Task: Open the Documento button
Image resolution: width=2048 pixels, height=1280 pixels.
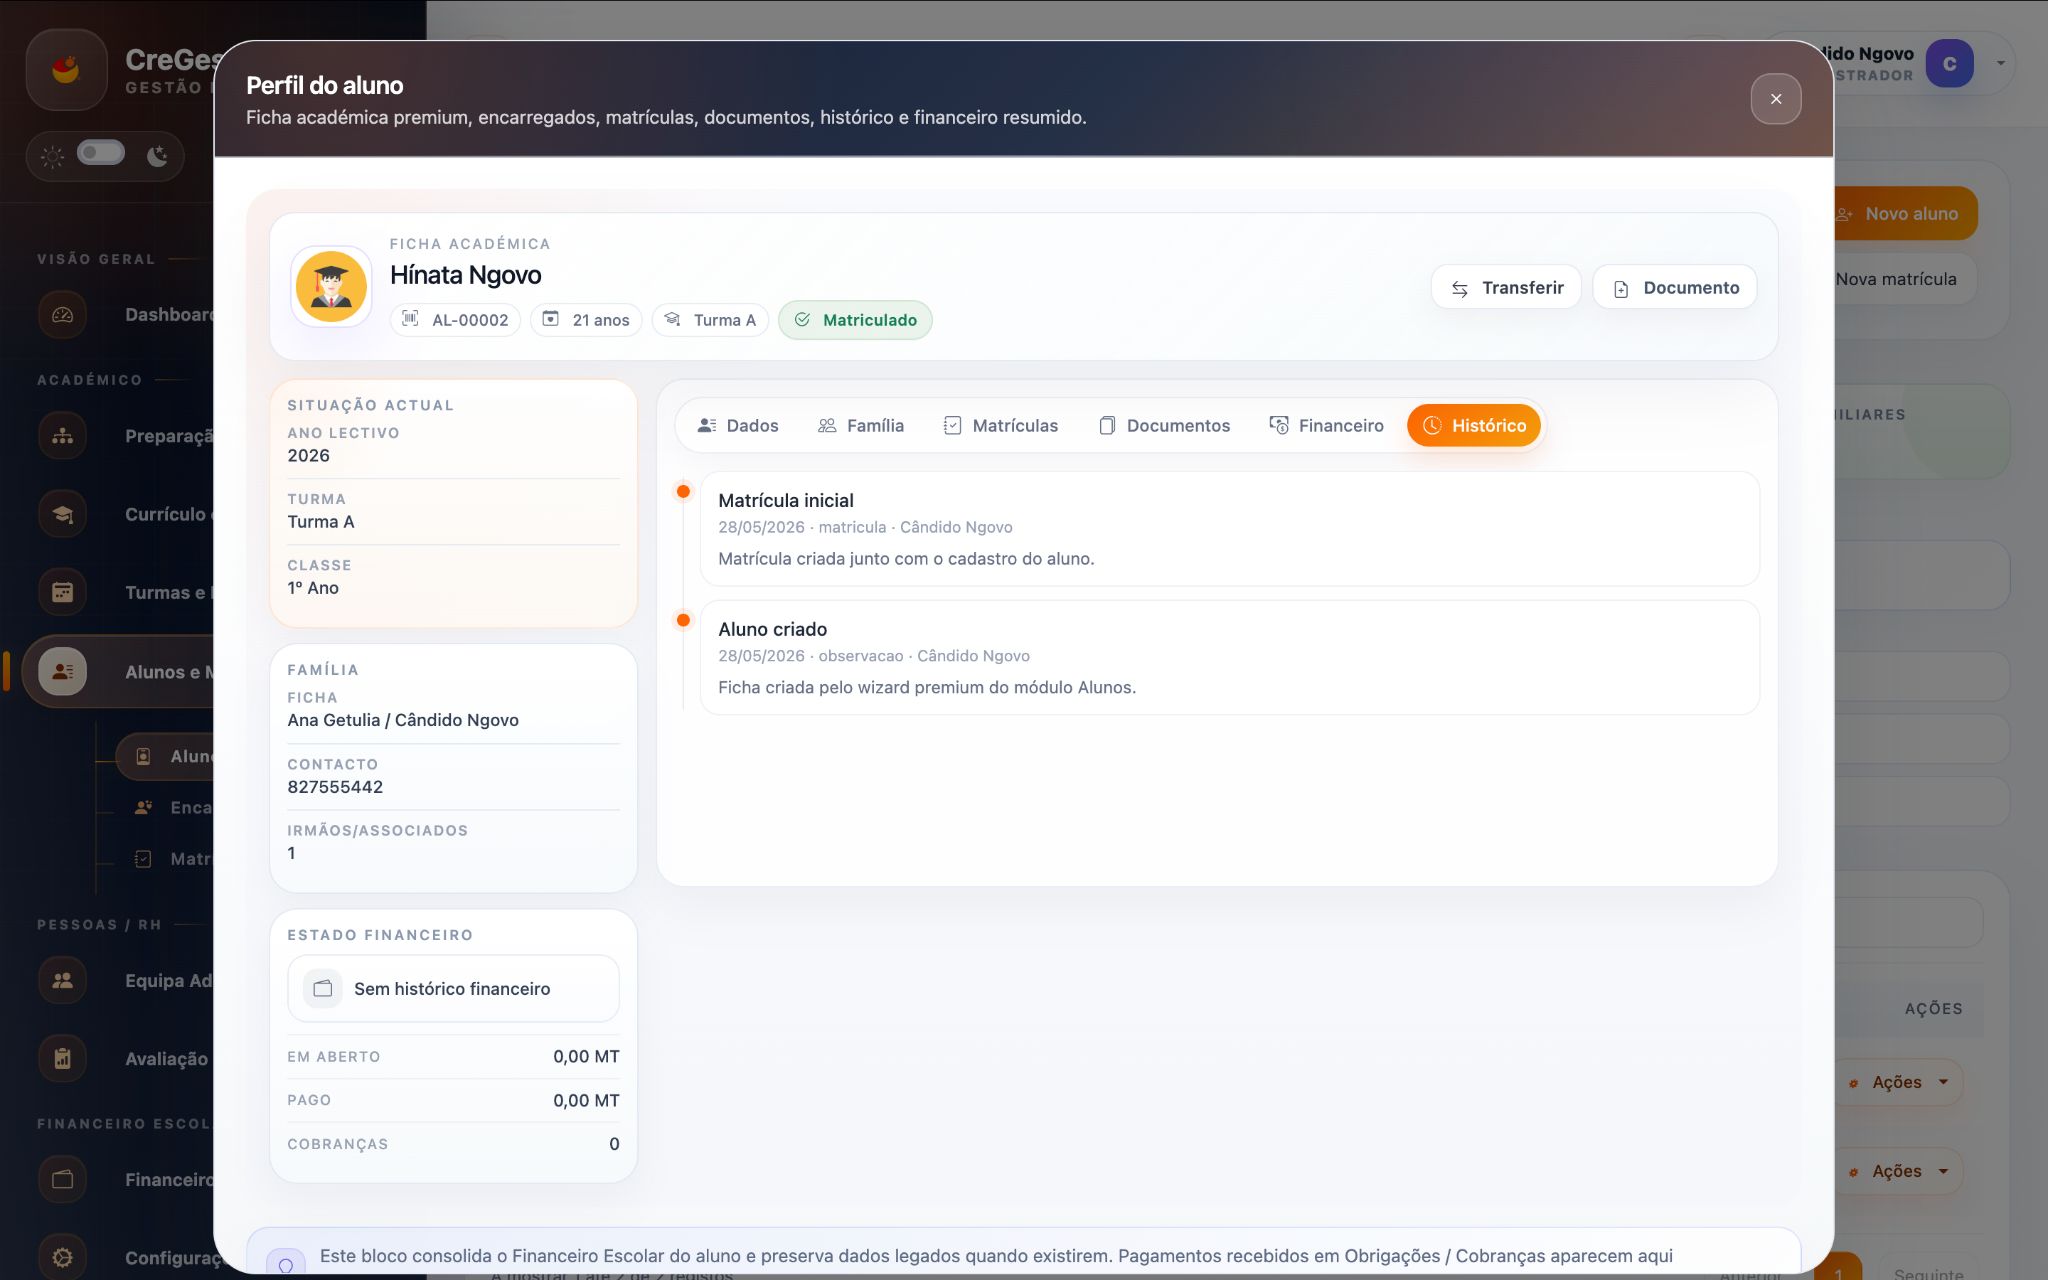Action: pos(1675,288)
